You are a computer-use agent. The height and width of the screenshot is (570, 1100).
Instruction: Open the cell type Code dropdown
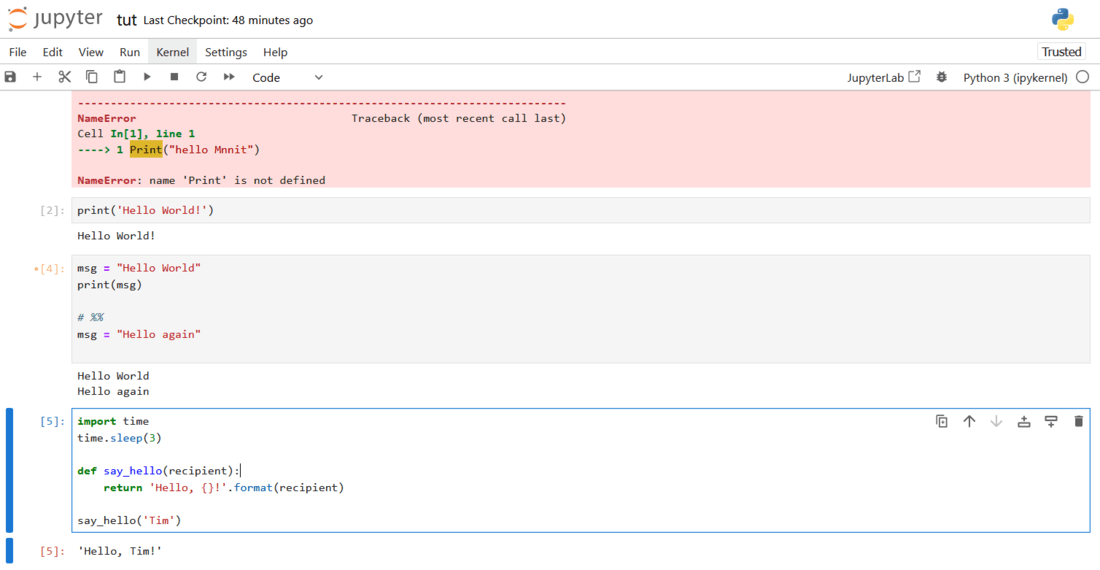(287, 77)
